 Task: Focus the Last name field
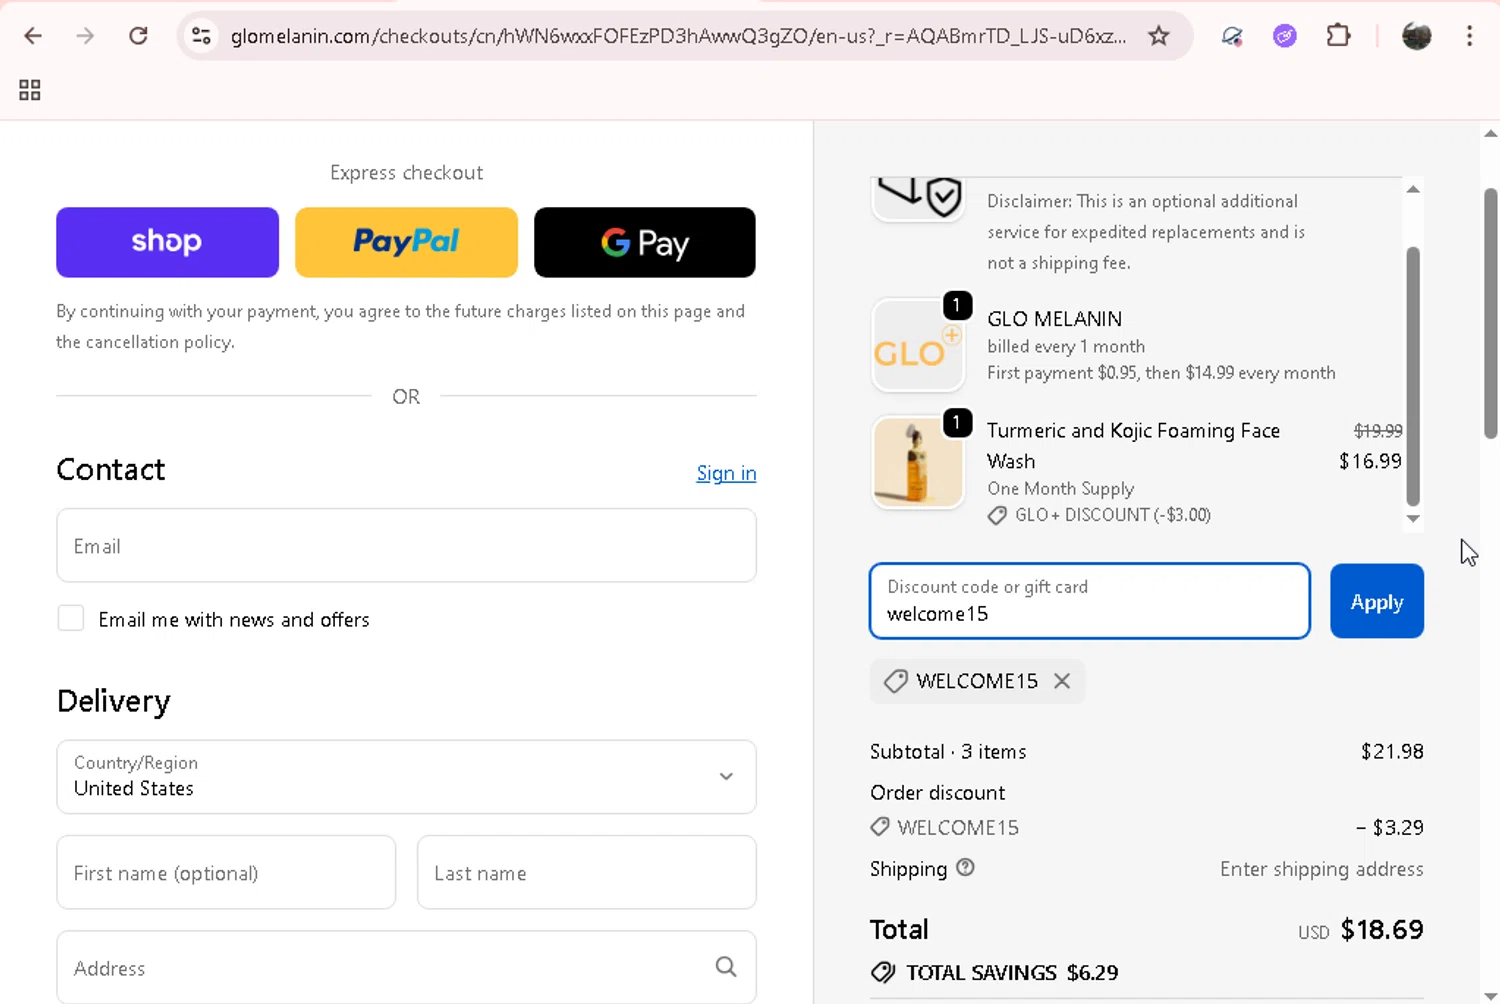coord(586,872)
